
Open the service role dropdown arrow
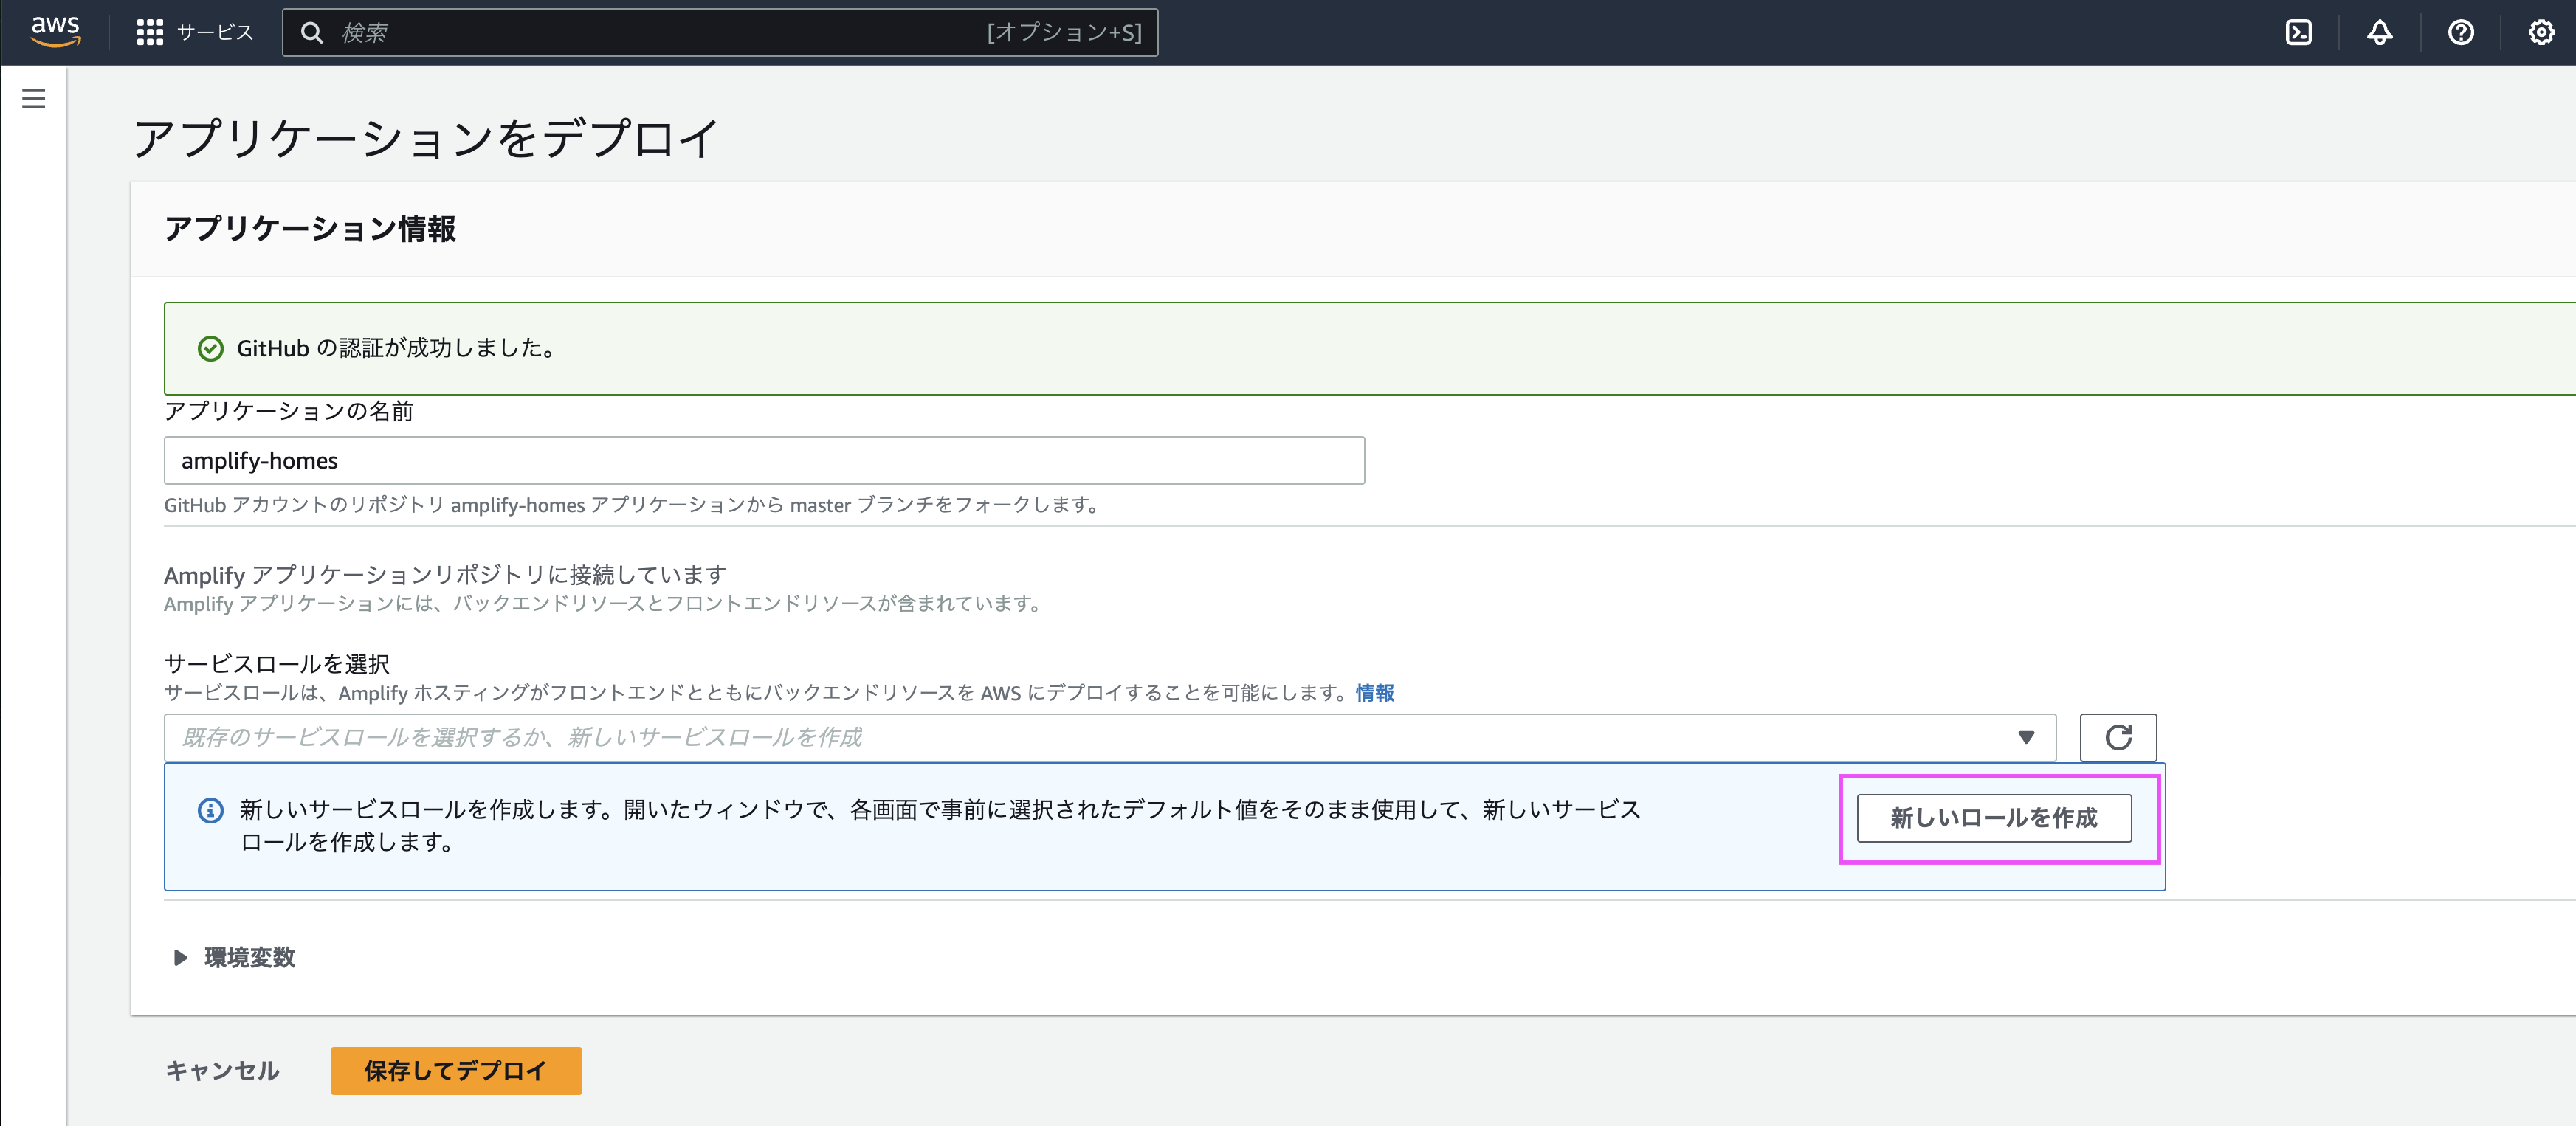coord(2028,737)
